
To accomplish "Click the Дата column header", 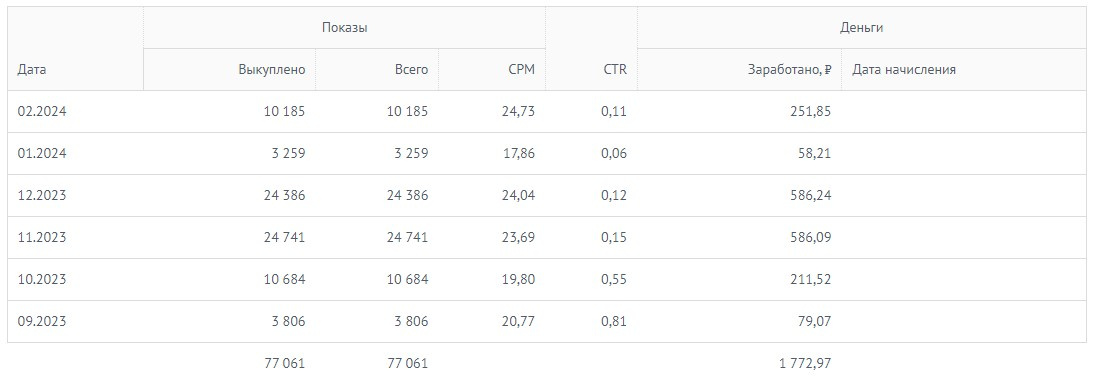I will 32,70.
